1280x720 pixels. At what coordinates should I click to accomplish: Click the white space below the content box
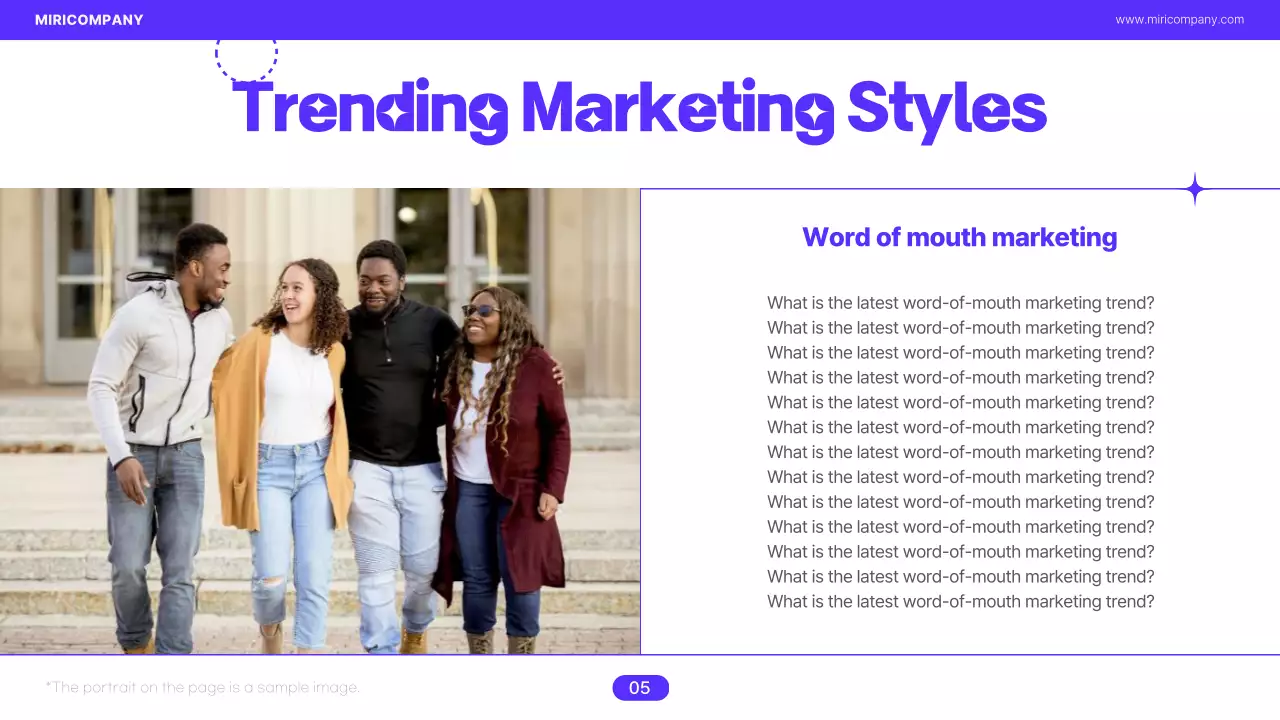(x=960, y=690)
